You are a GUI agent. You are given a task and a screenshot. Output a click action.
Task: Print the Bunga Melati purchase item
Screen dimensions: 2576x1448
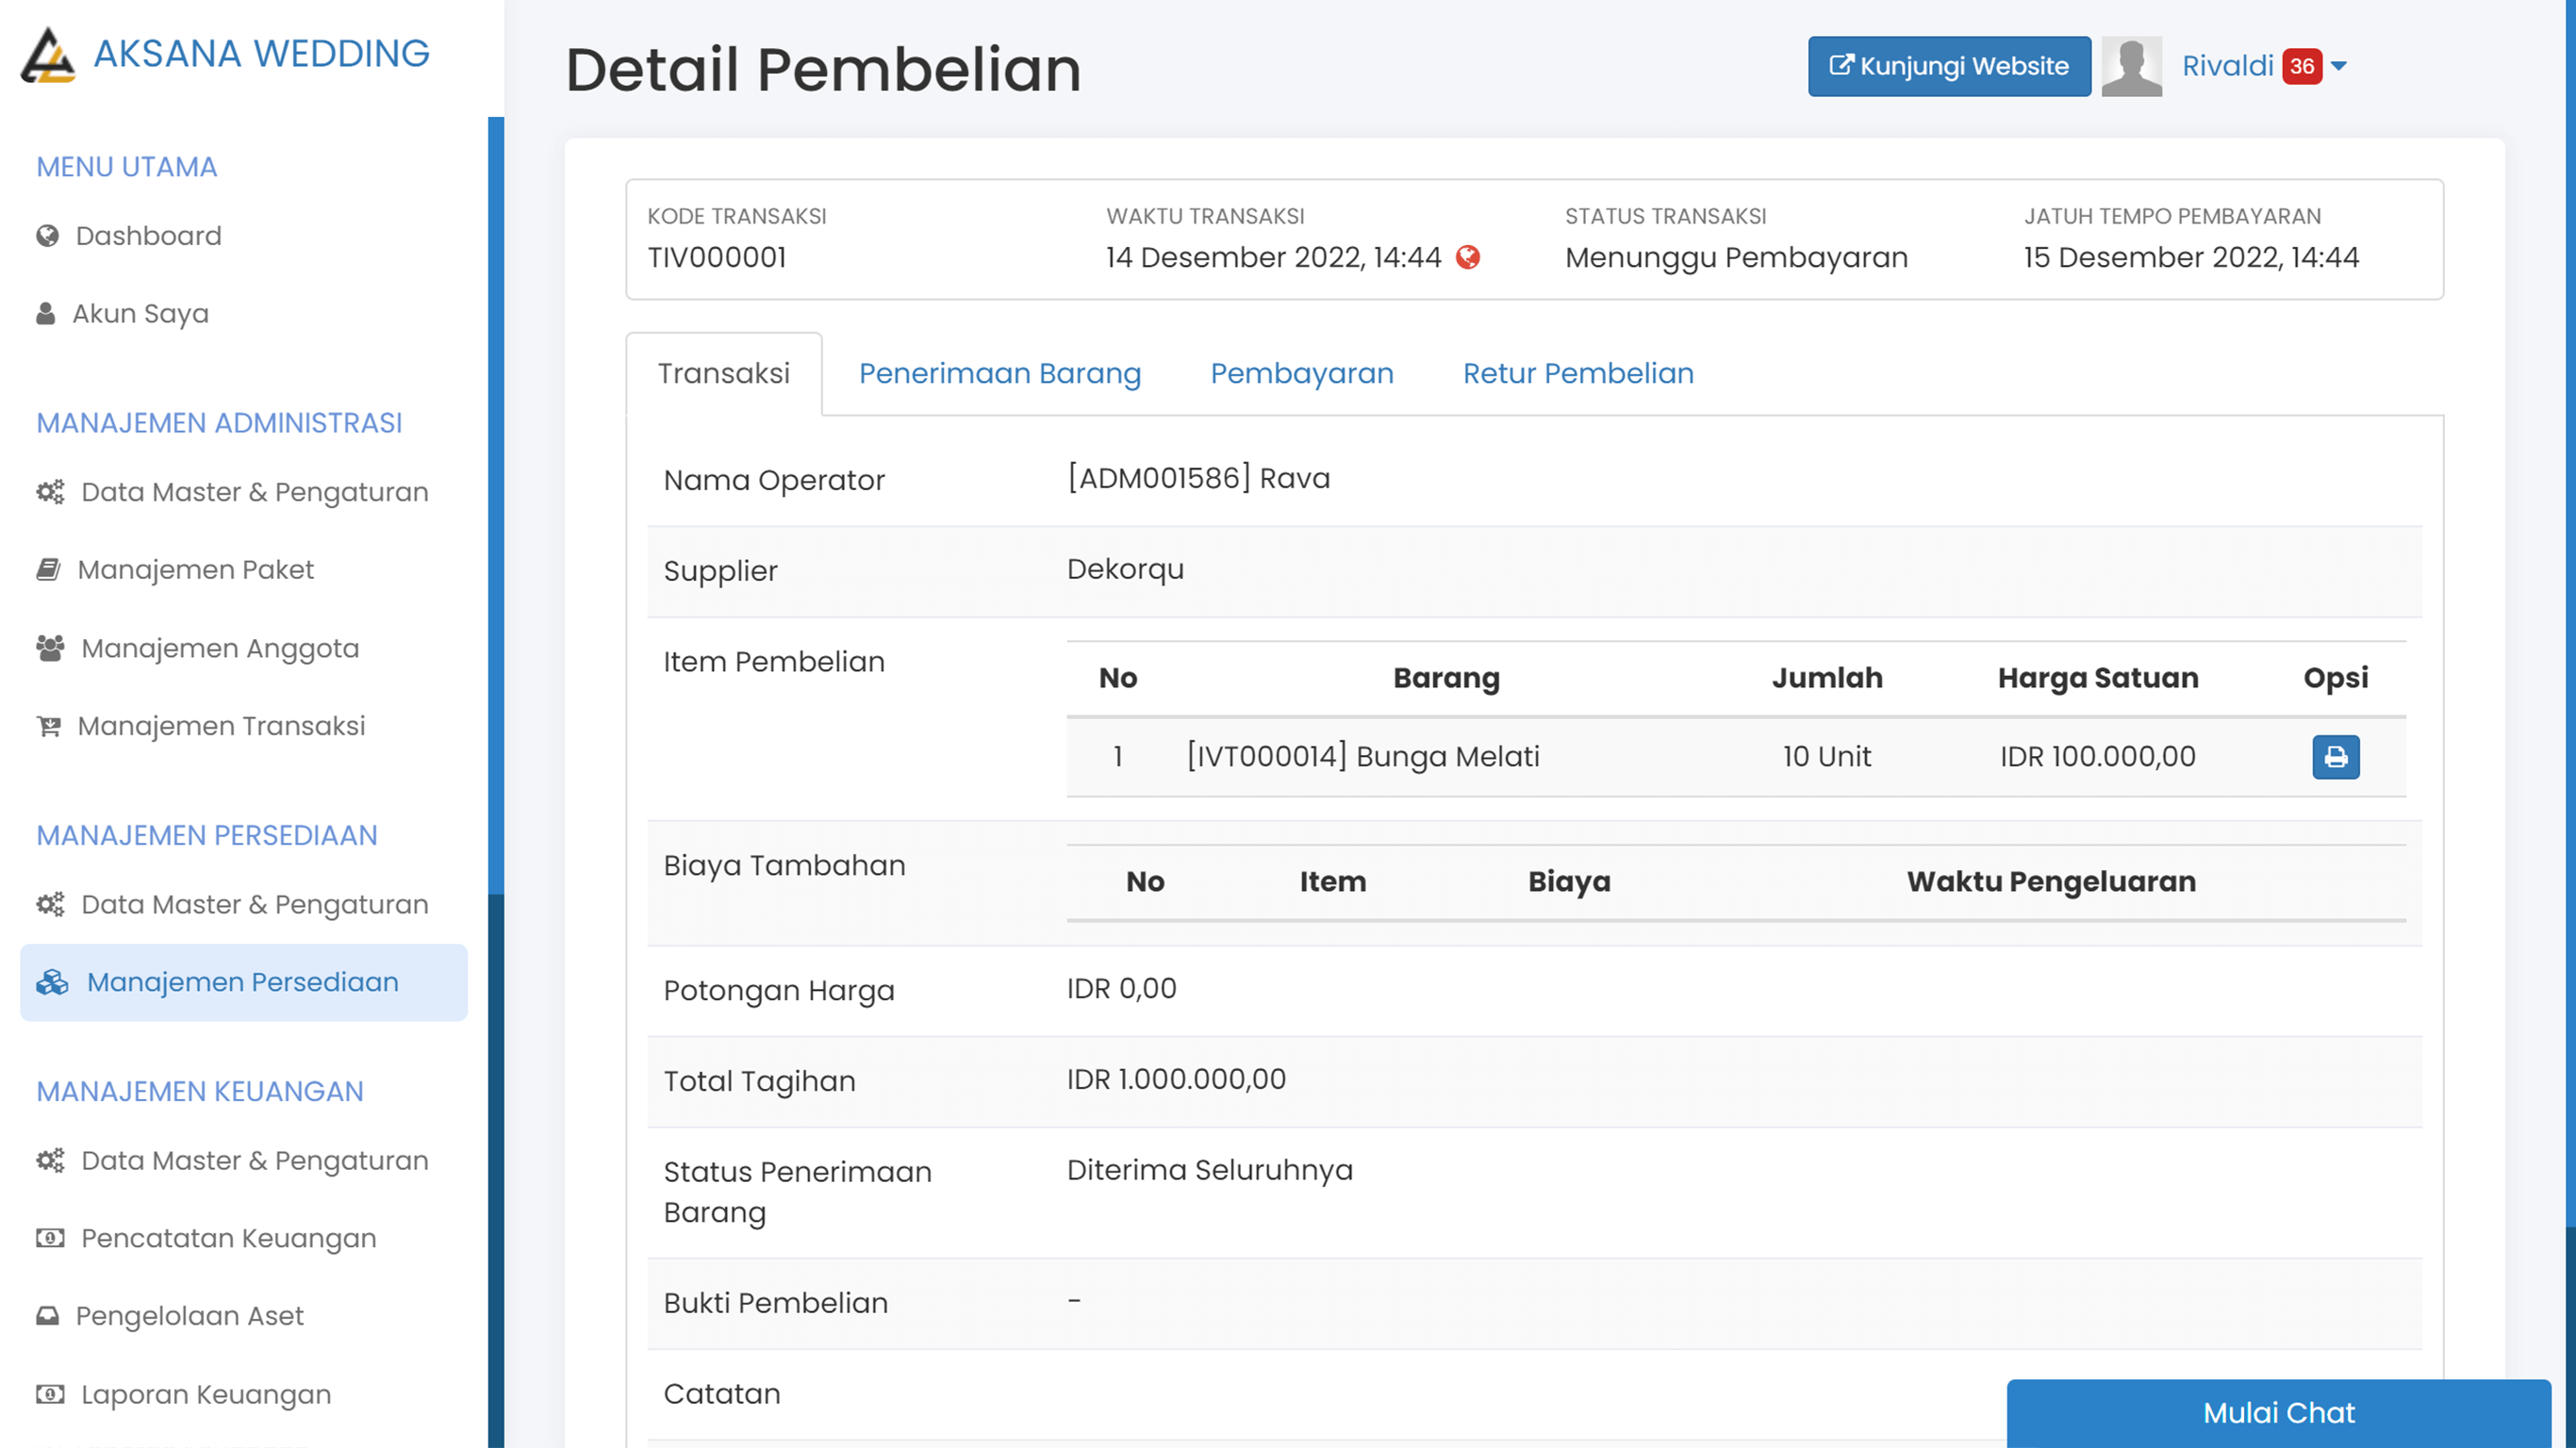pyautogui.click(x=2336, y=757)
